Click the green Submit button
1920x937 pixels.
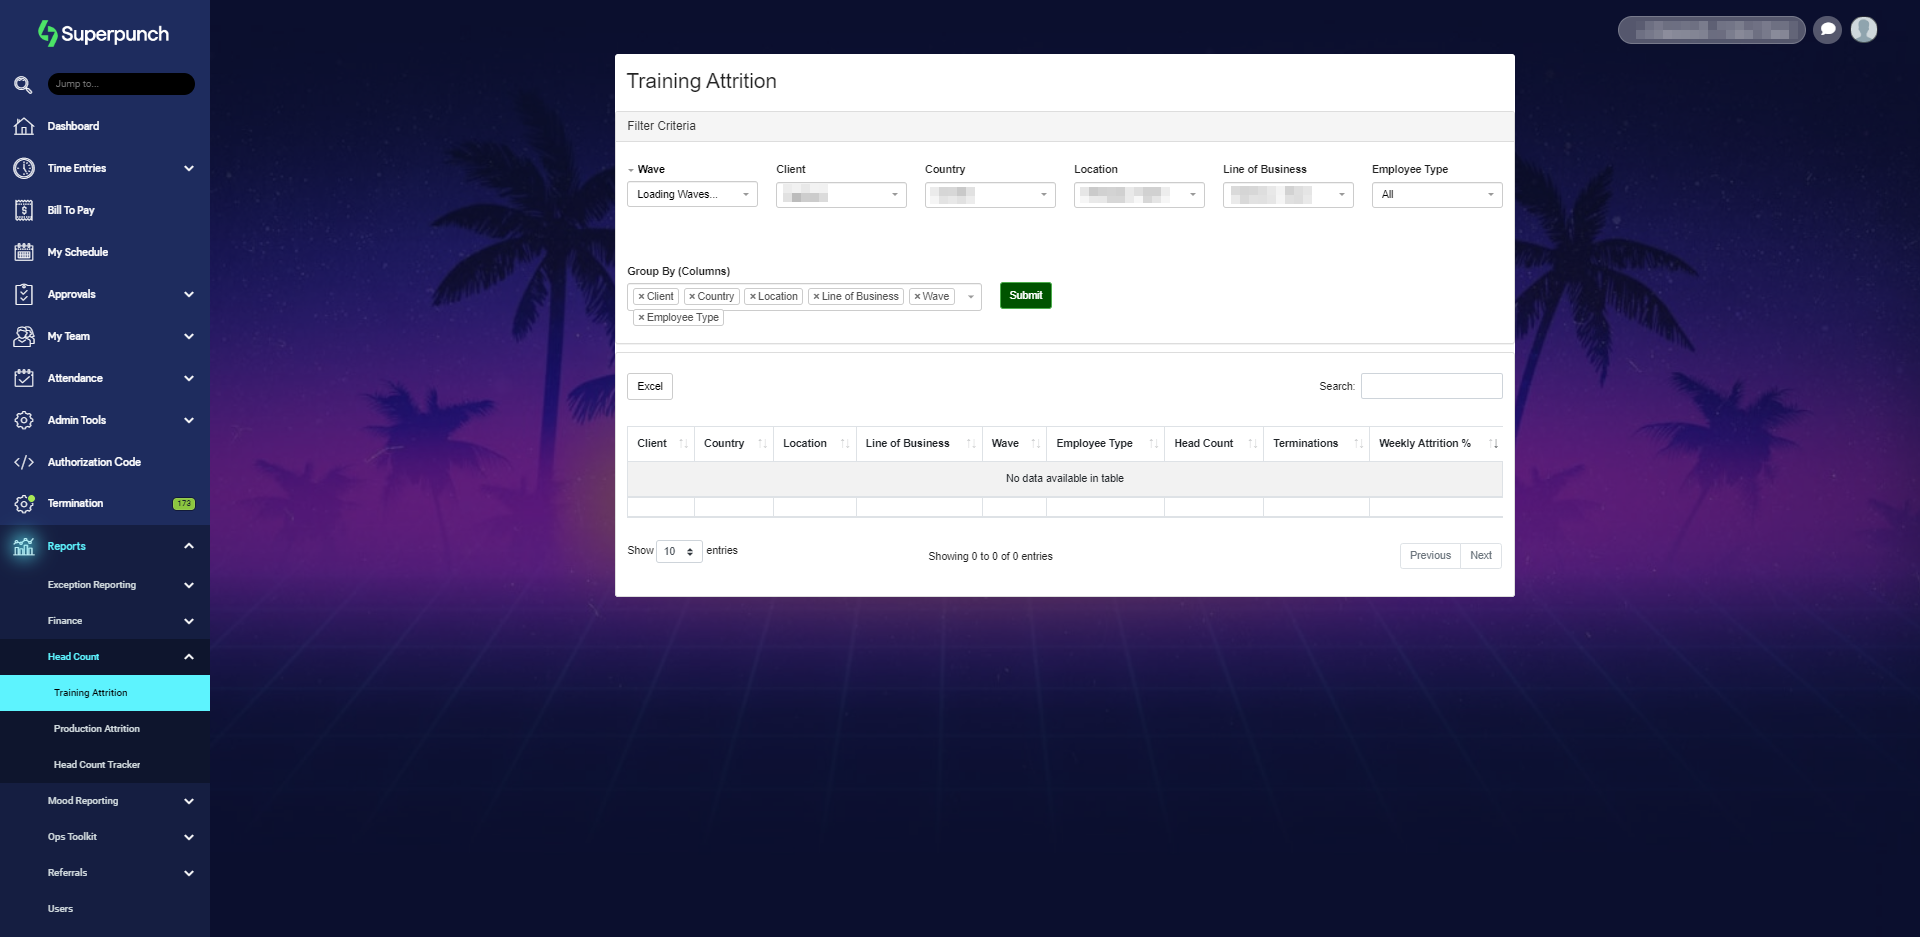click(1025, 296)
